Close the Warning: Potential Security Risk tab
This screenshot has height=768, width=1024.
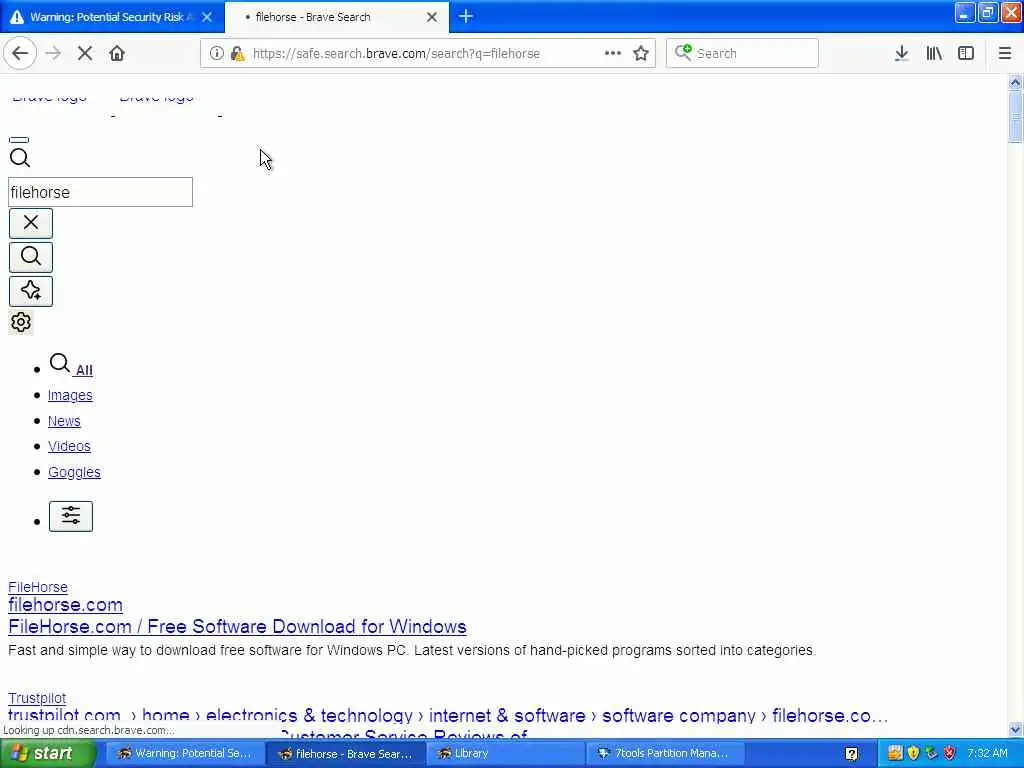(x=207, y=17)
